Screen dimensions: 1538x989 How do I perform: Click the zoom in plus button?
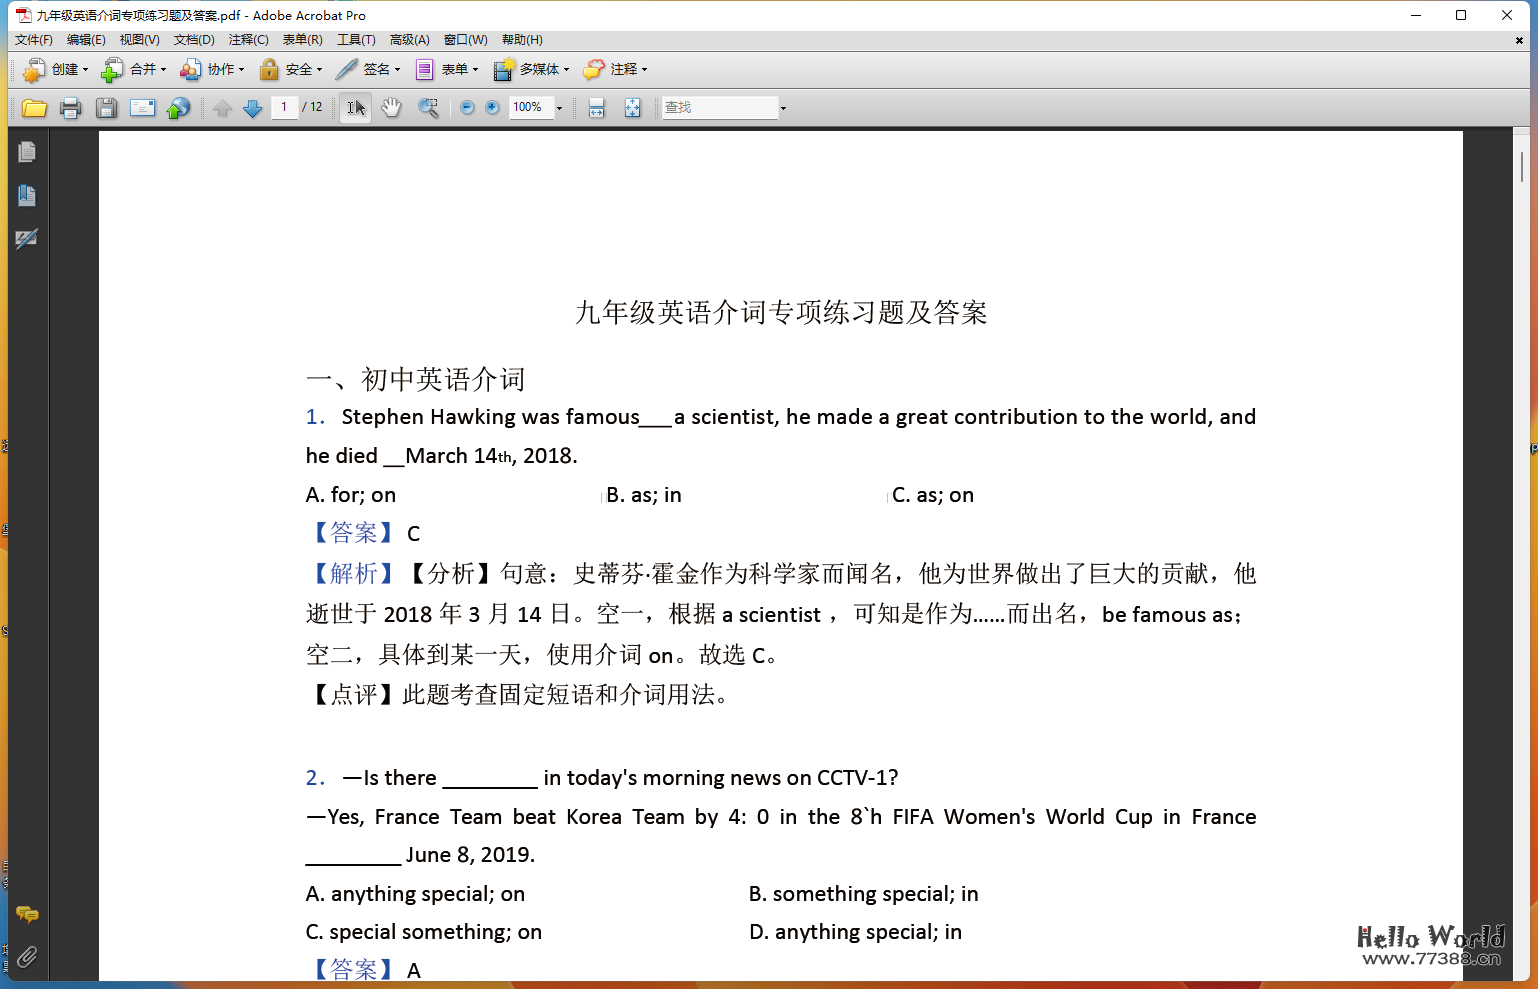(492, 108)
